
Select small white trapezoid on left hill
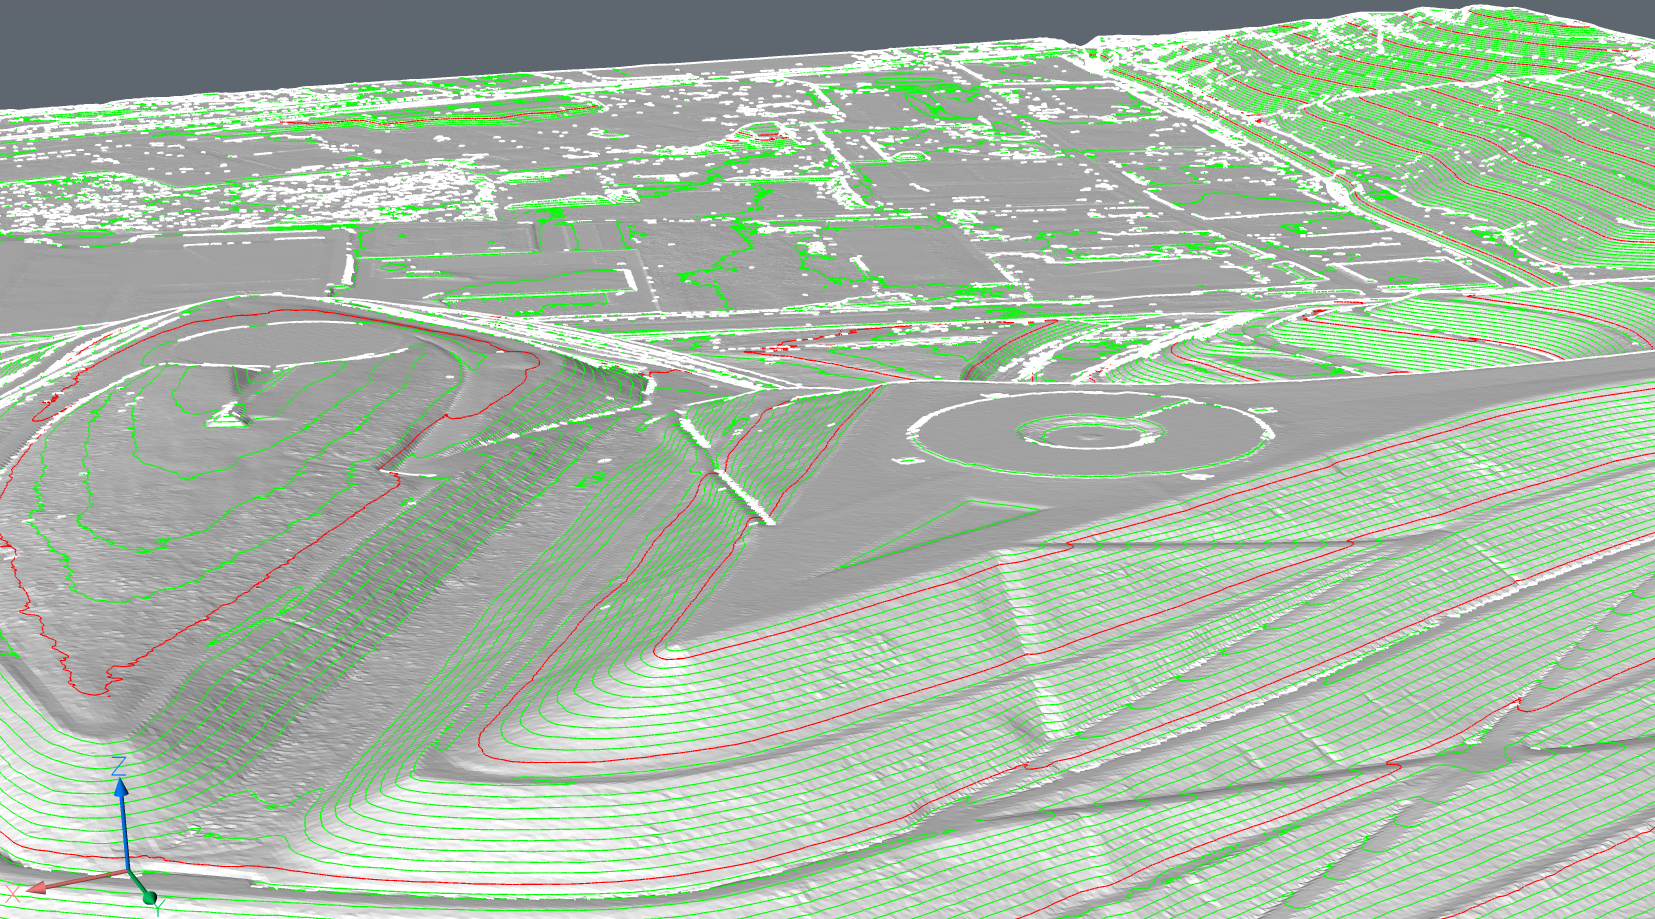tap(232, 415)
